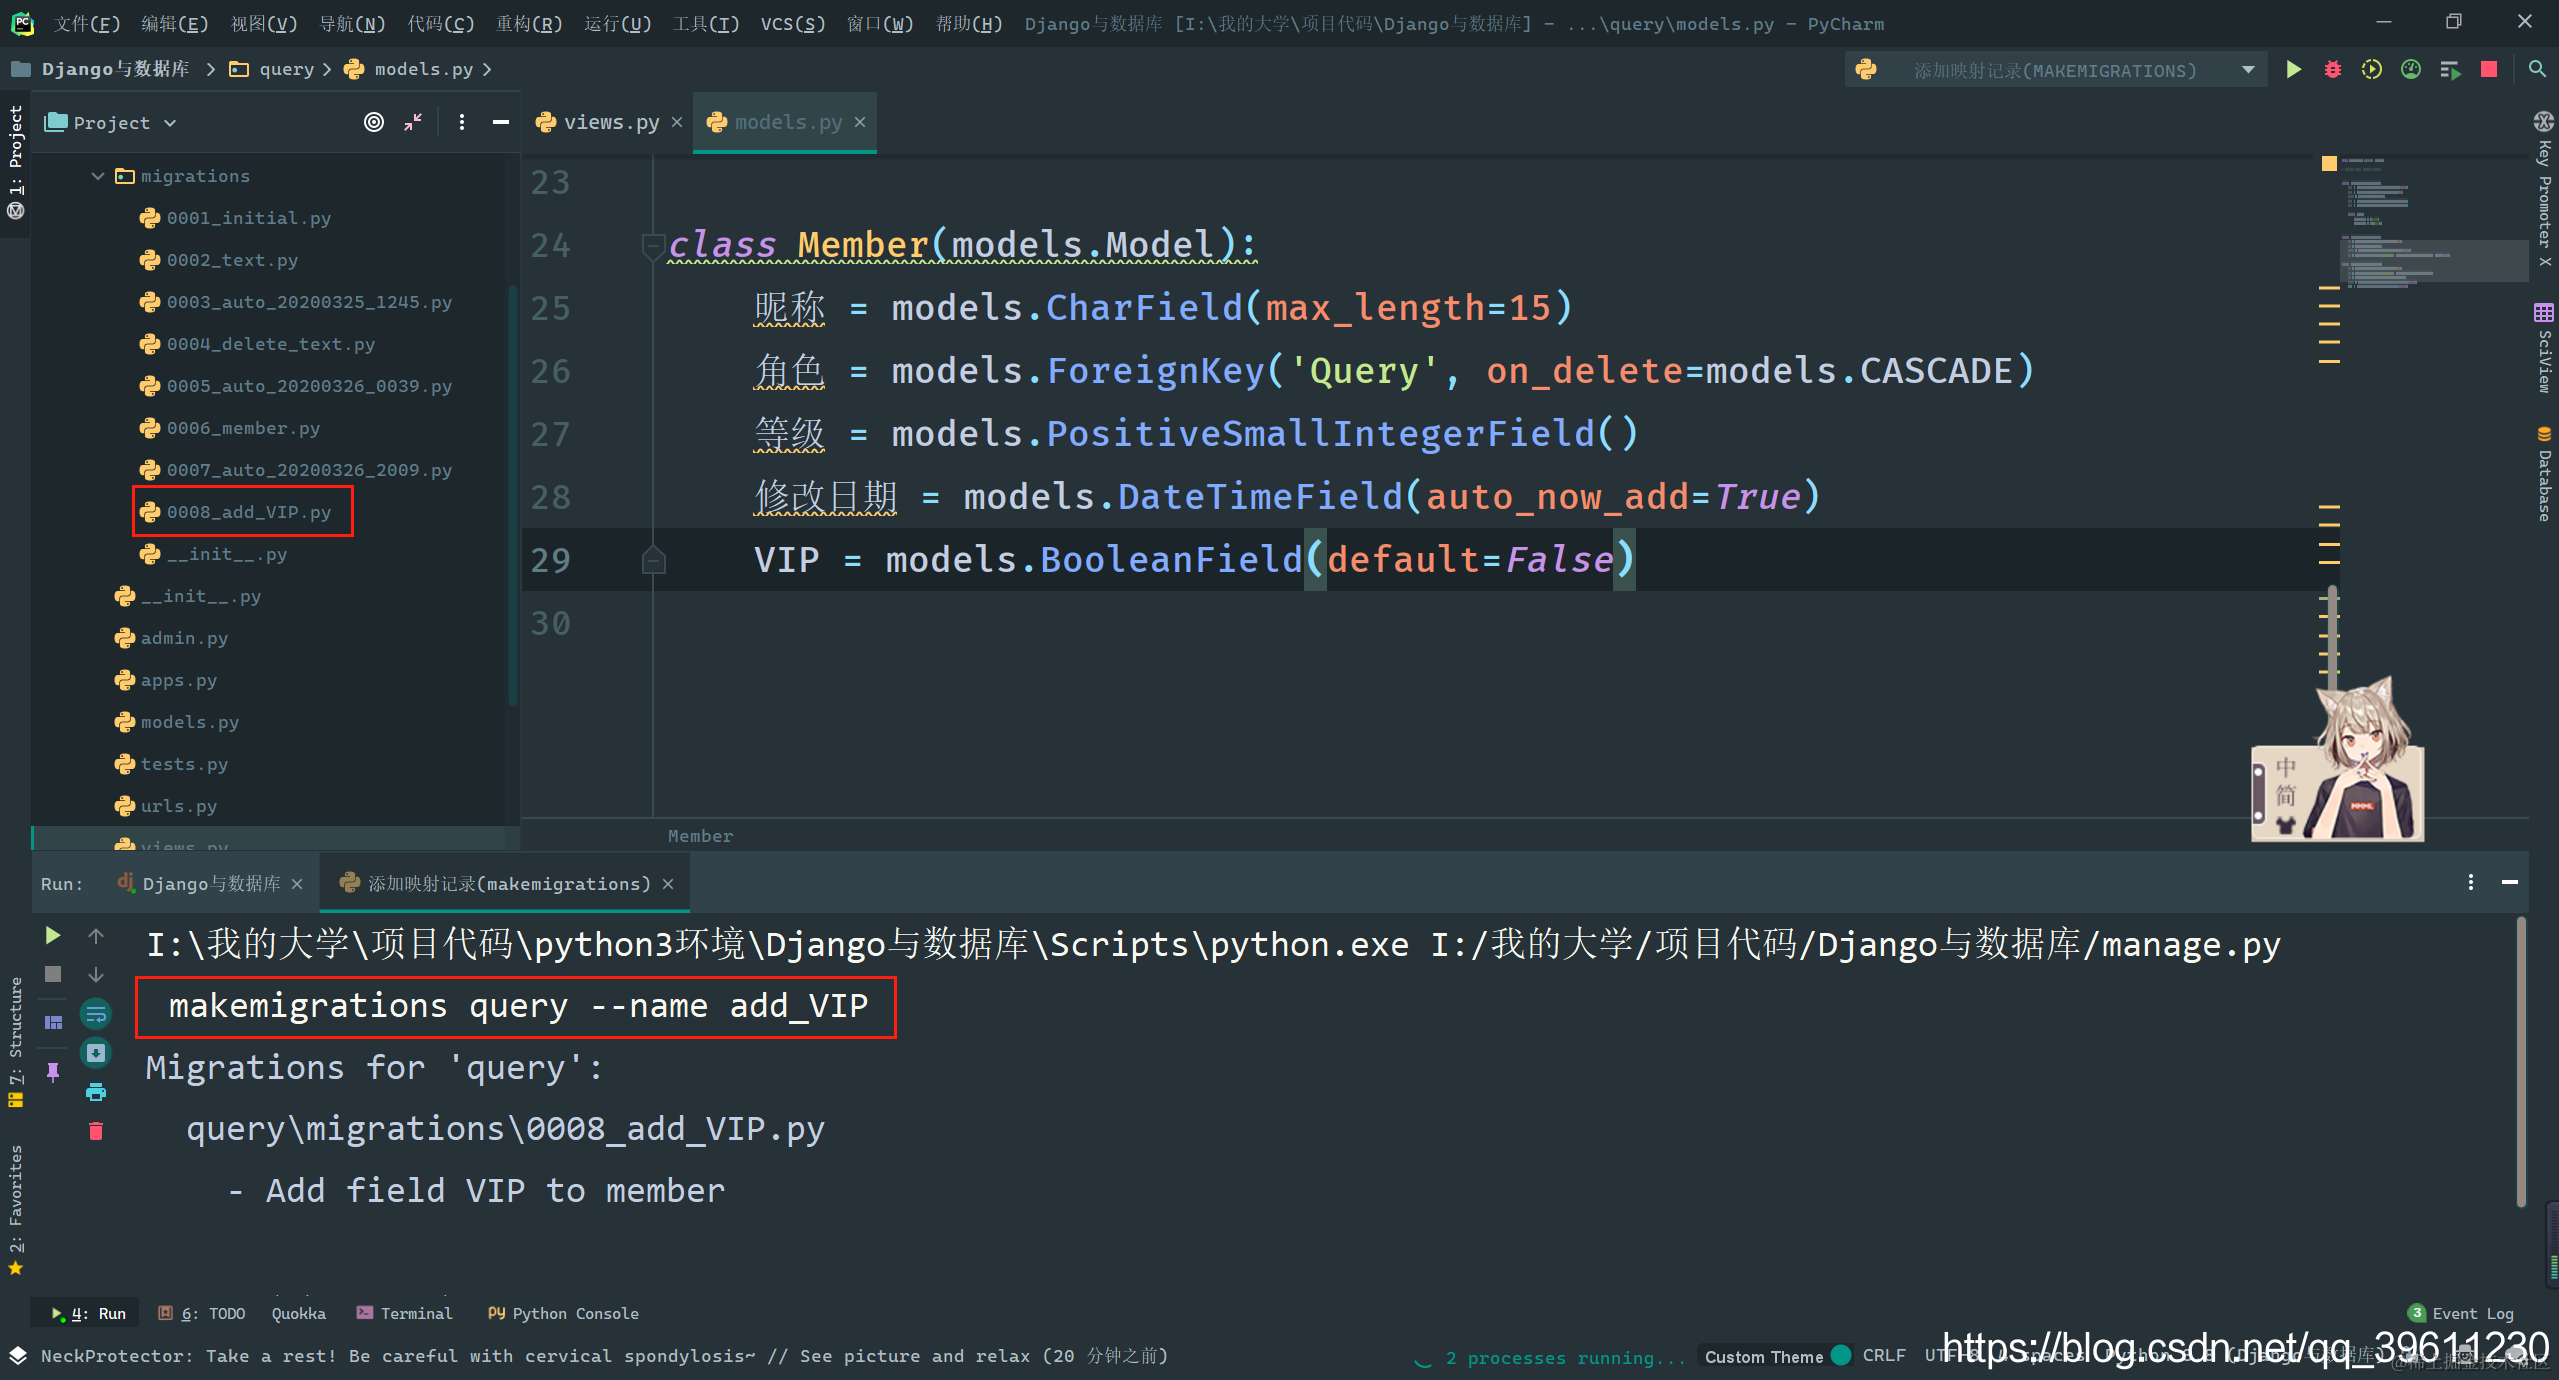
Task: Click the Run console vertical scrollbar
Action: click(2521, 1062)
